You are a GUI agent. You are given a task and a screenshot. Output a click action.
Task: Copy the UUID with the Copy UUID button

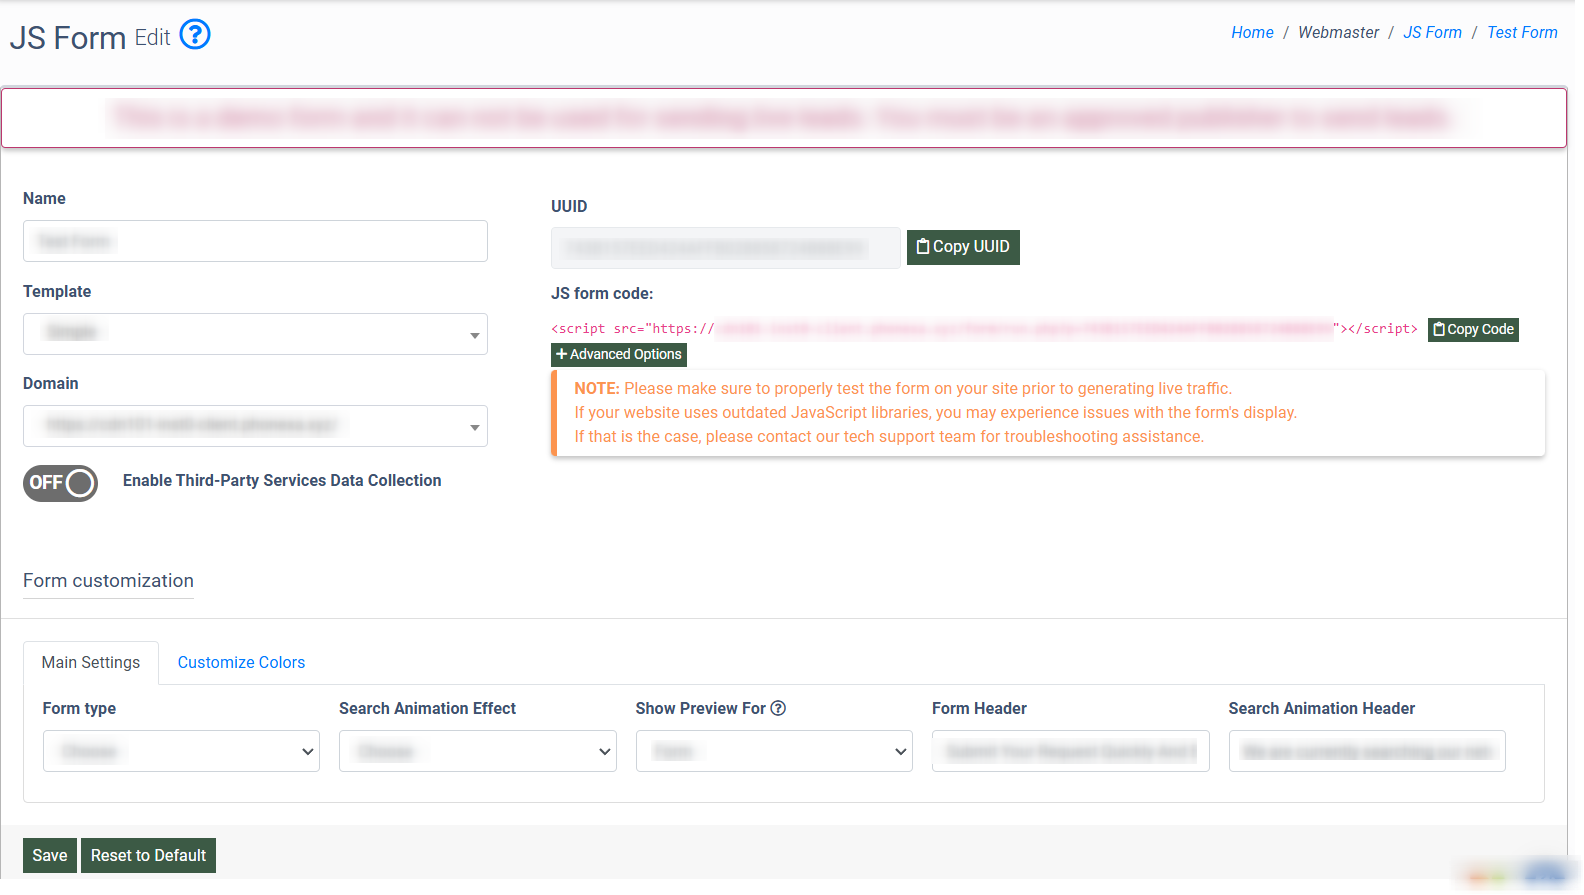962,247
